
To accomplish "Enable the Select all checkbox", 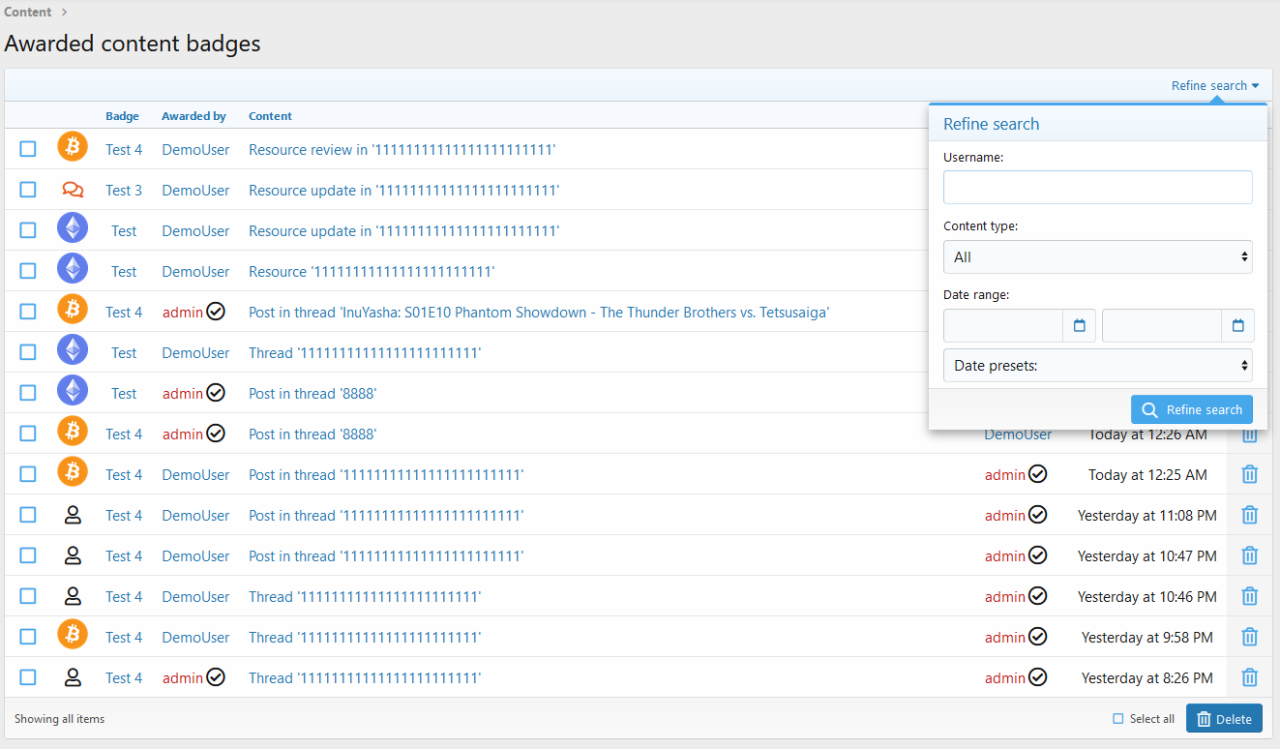I will pos(1119,719).
